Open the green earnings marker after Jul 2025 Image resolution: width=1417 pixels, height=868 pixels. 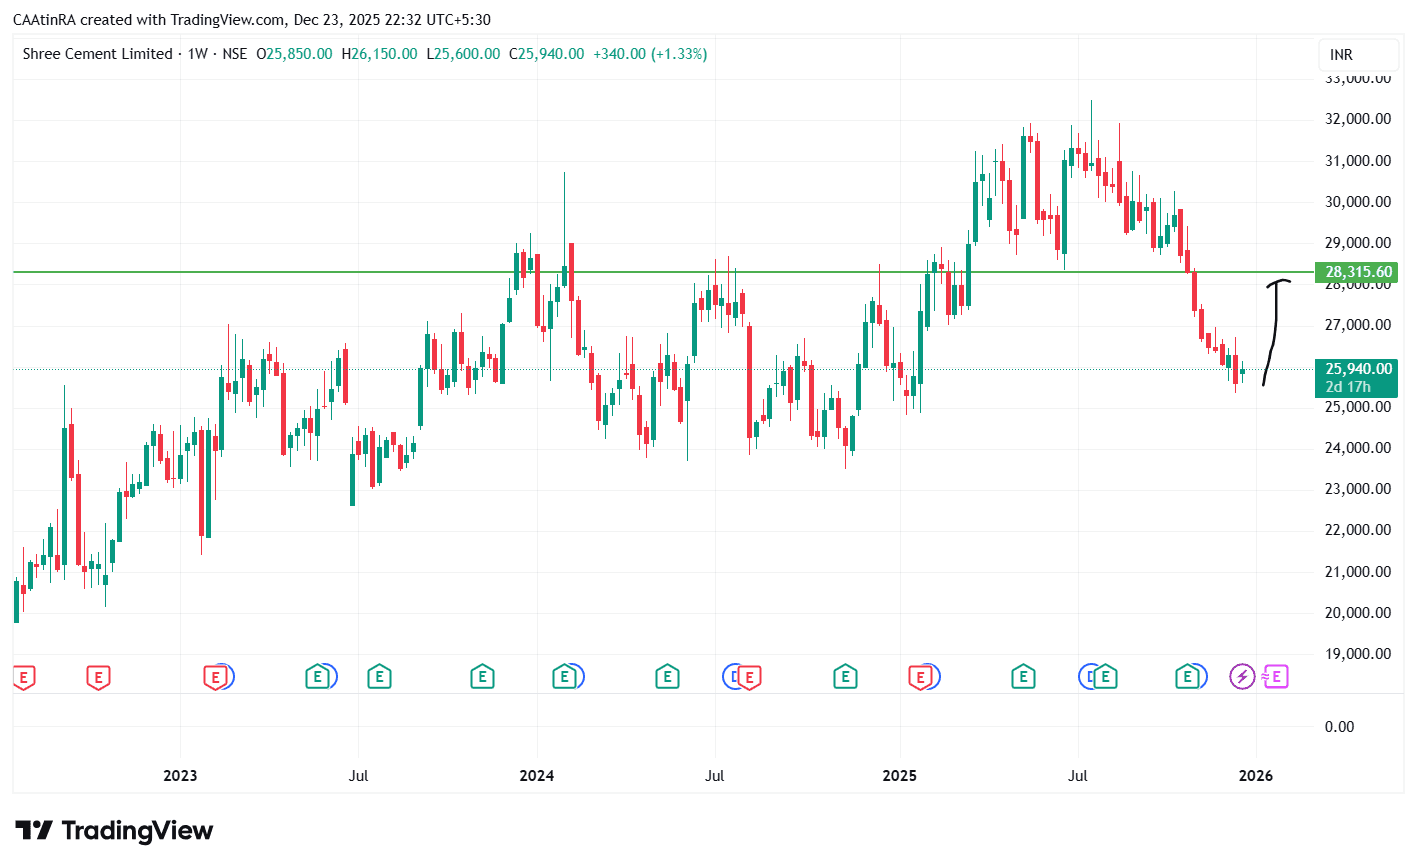1105,678
